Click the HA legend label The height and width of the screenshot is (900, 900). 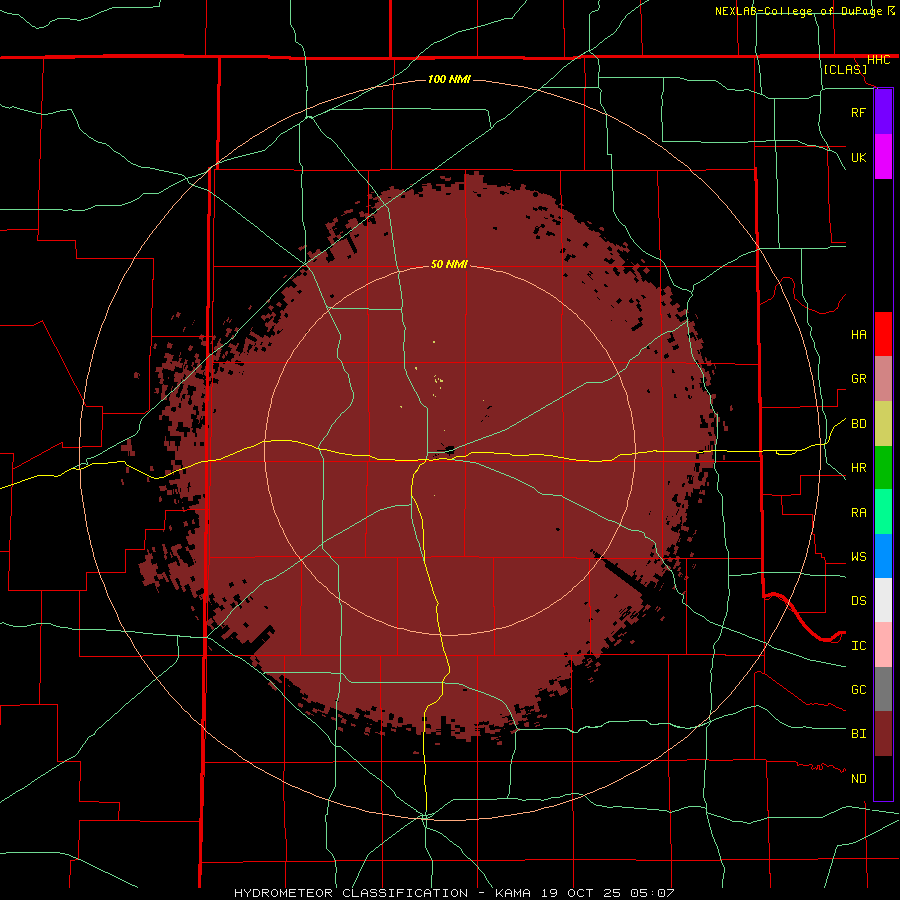point(858,335)
